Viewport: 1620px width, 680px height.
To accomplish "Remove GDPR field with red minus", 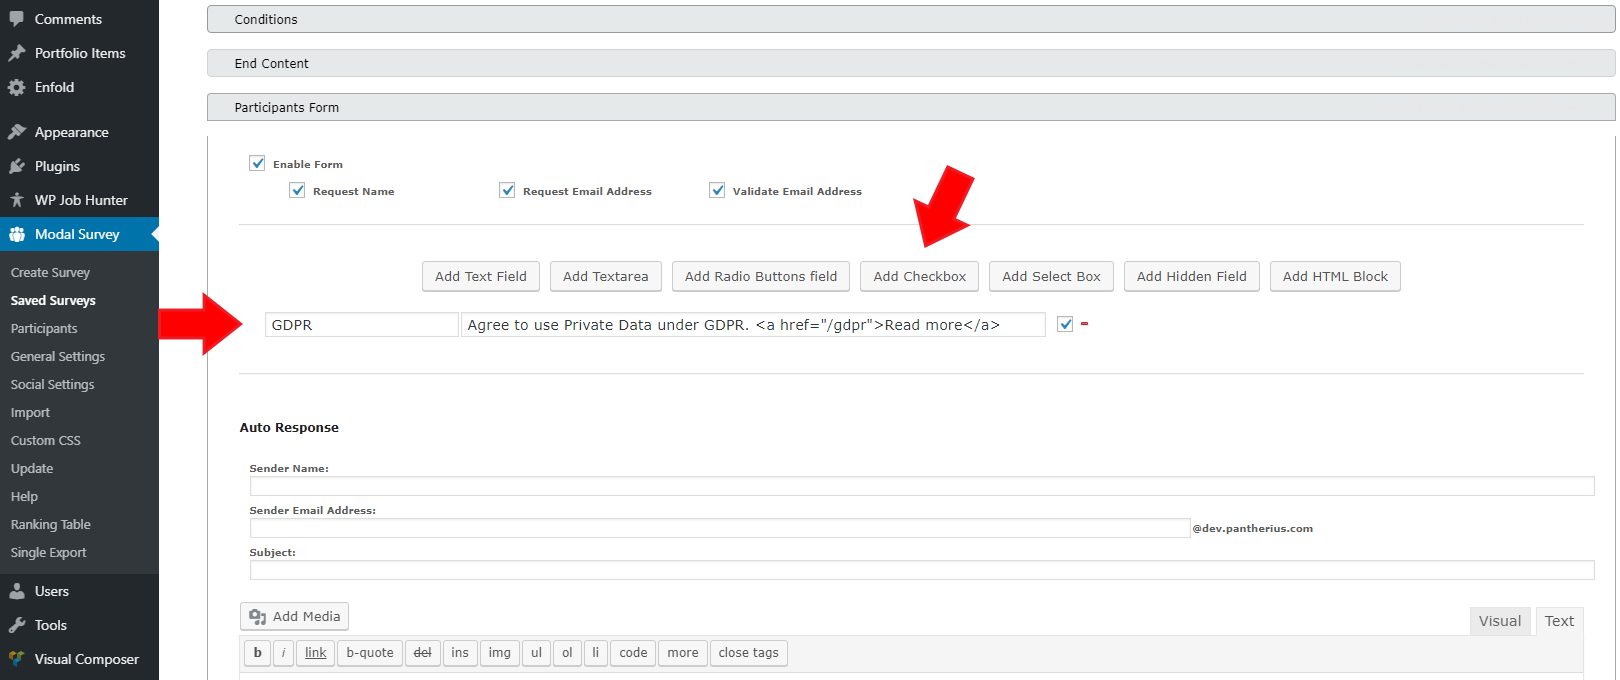I will 1084,324.
